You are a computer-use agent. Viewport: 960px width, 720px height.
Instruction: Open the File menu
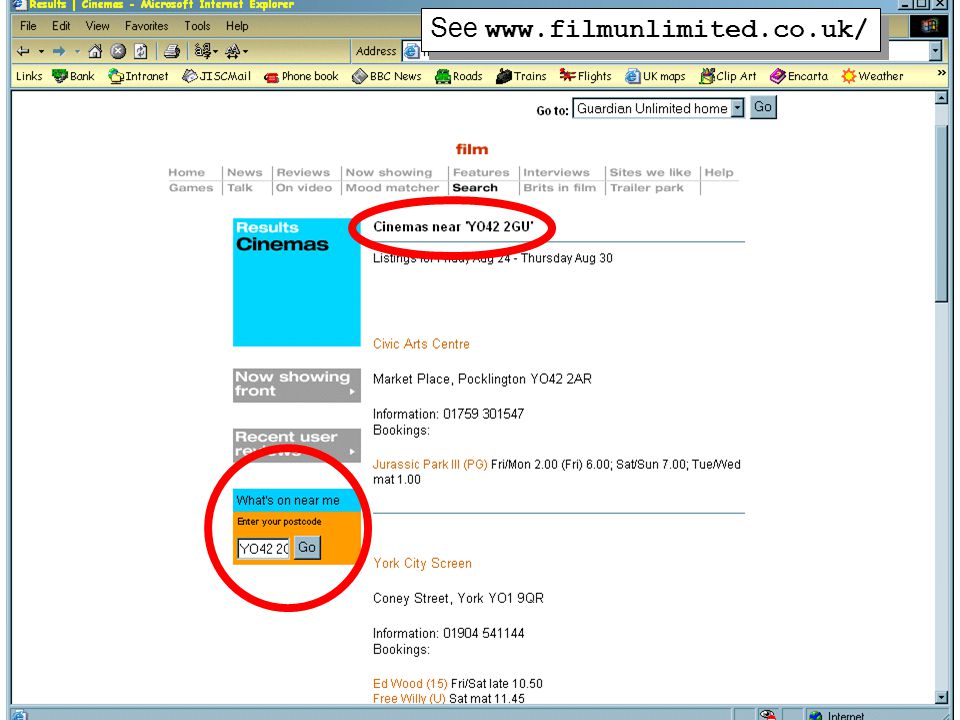point(28,26)
